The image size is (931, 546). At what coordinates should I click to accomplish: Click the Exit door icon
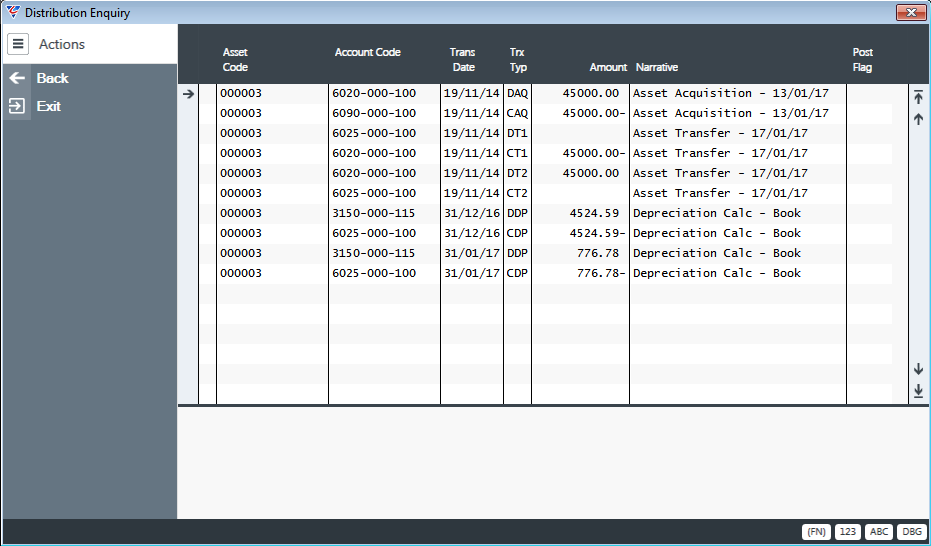[17, 106]
